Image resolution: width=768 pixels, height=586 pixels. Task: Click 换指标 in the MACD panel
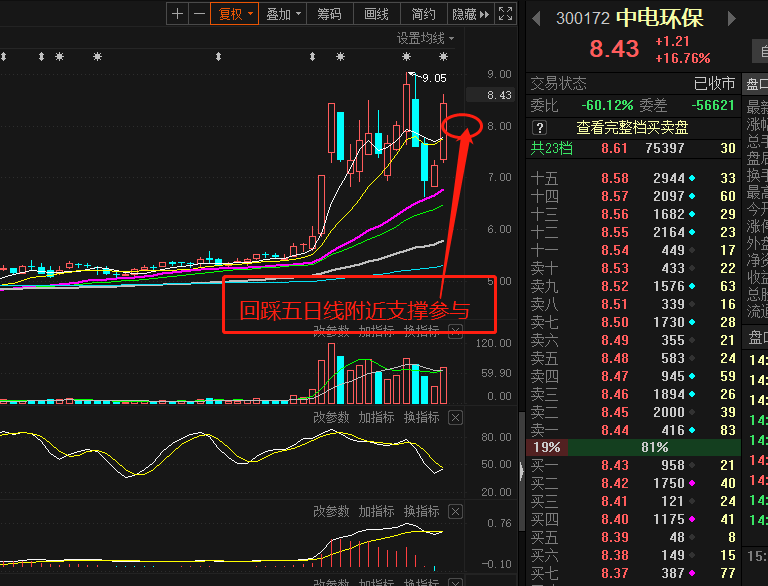coord(421,512)
